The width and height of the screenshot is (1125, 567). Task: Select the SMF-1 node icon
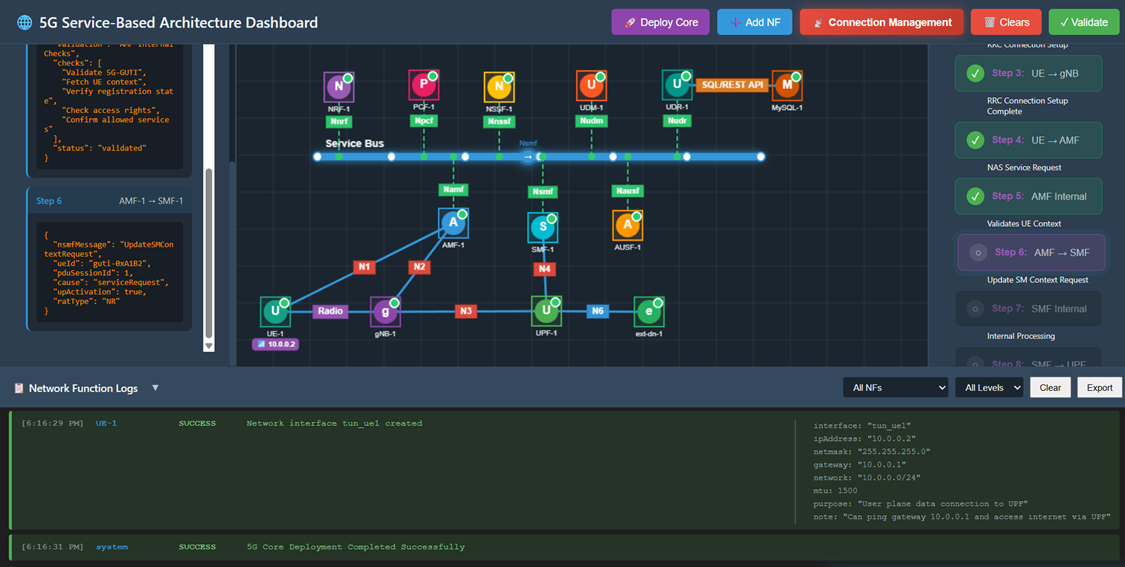[542, 227]
